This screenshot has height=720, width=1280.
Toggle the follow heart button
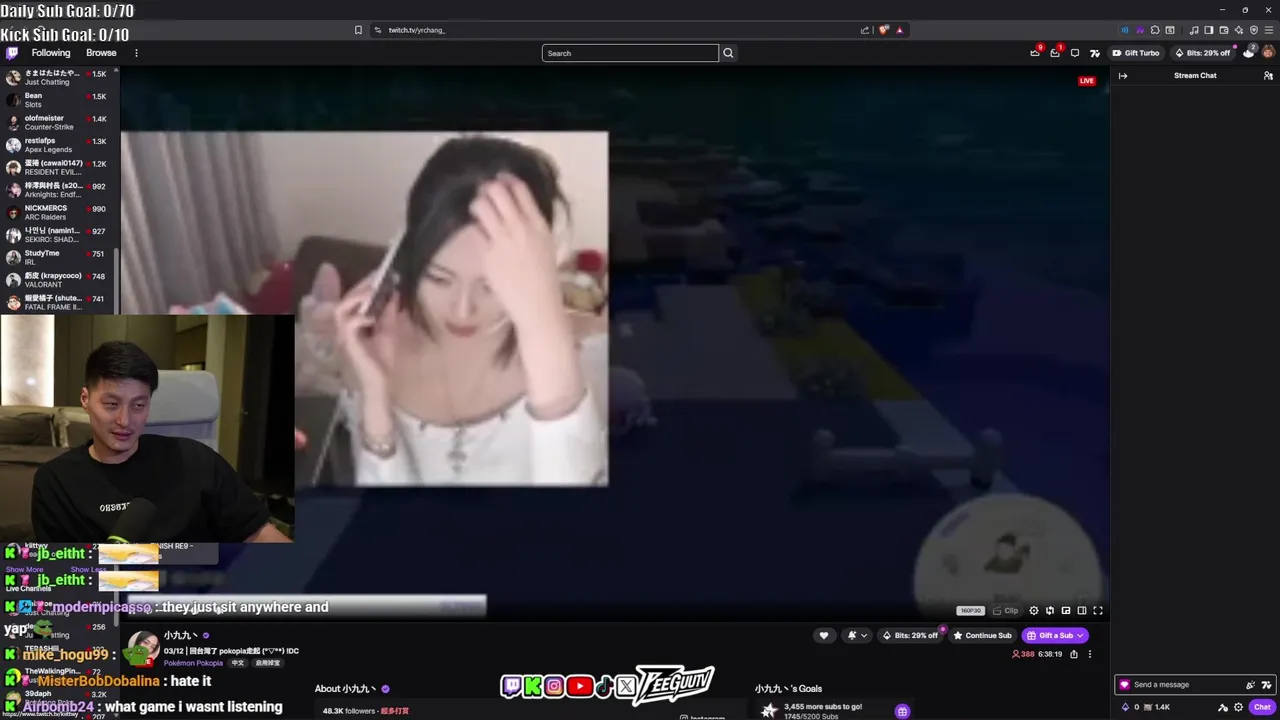pos(824,635)
